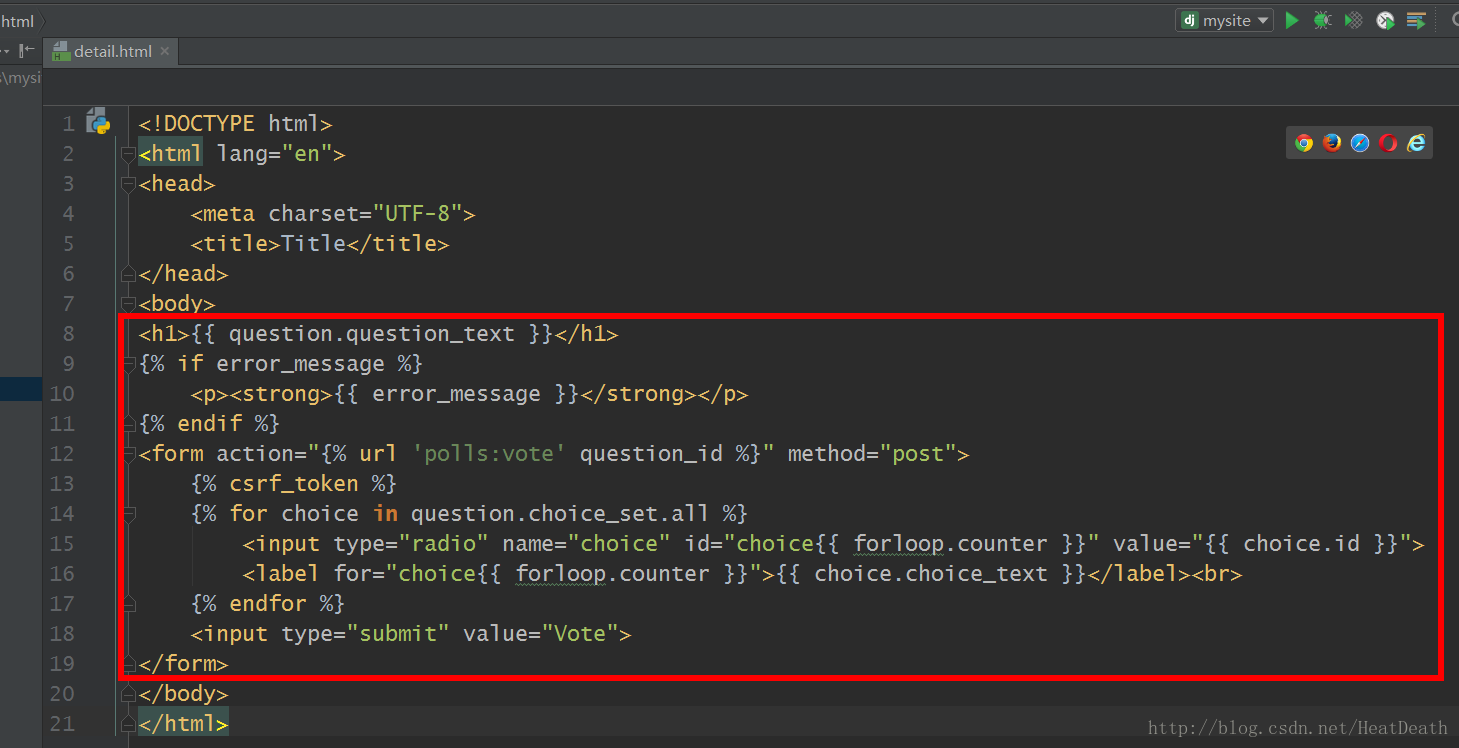Click the value="Vote" attribute

click(x=541, y=634)
